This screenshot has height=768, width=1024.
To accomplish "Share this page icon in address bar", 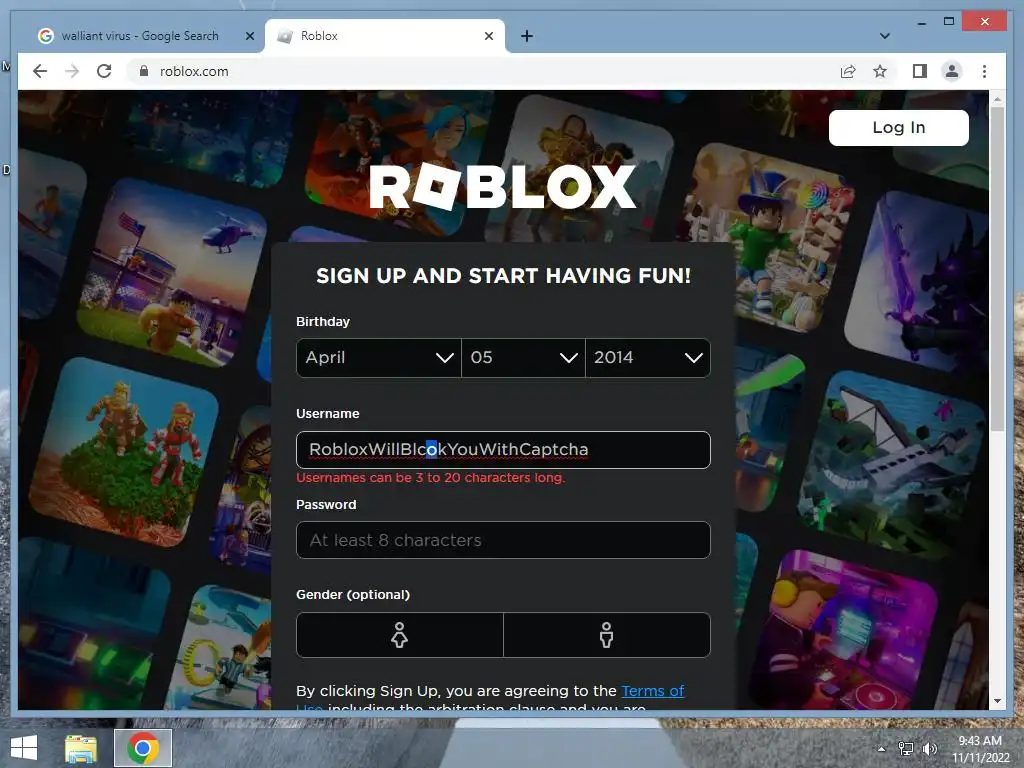I will tap(848, 71).
